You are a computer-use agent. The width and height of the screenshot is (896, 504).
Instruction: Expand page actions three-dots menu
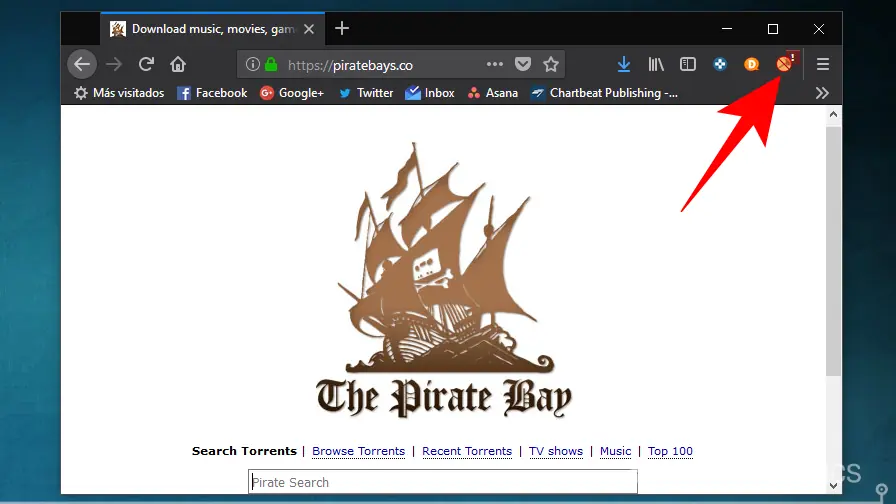point(495,64)
